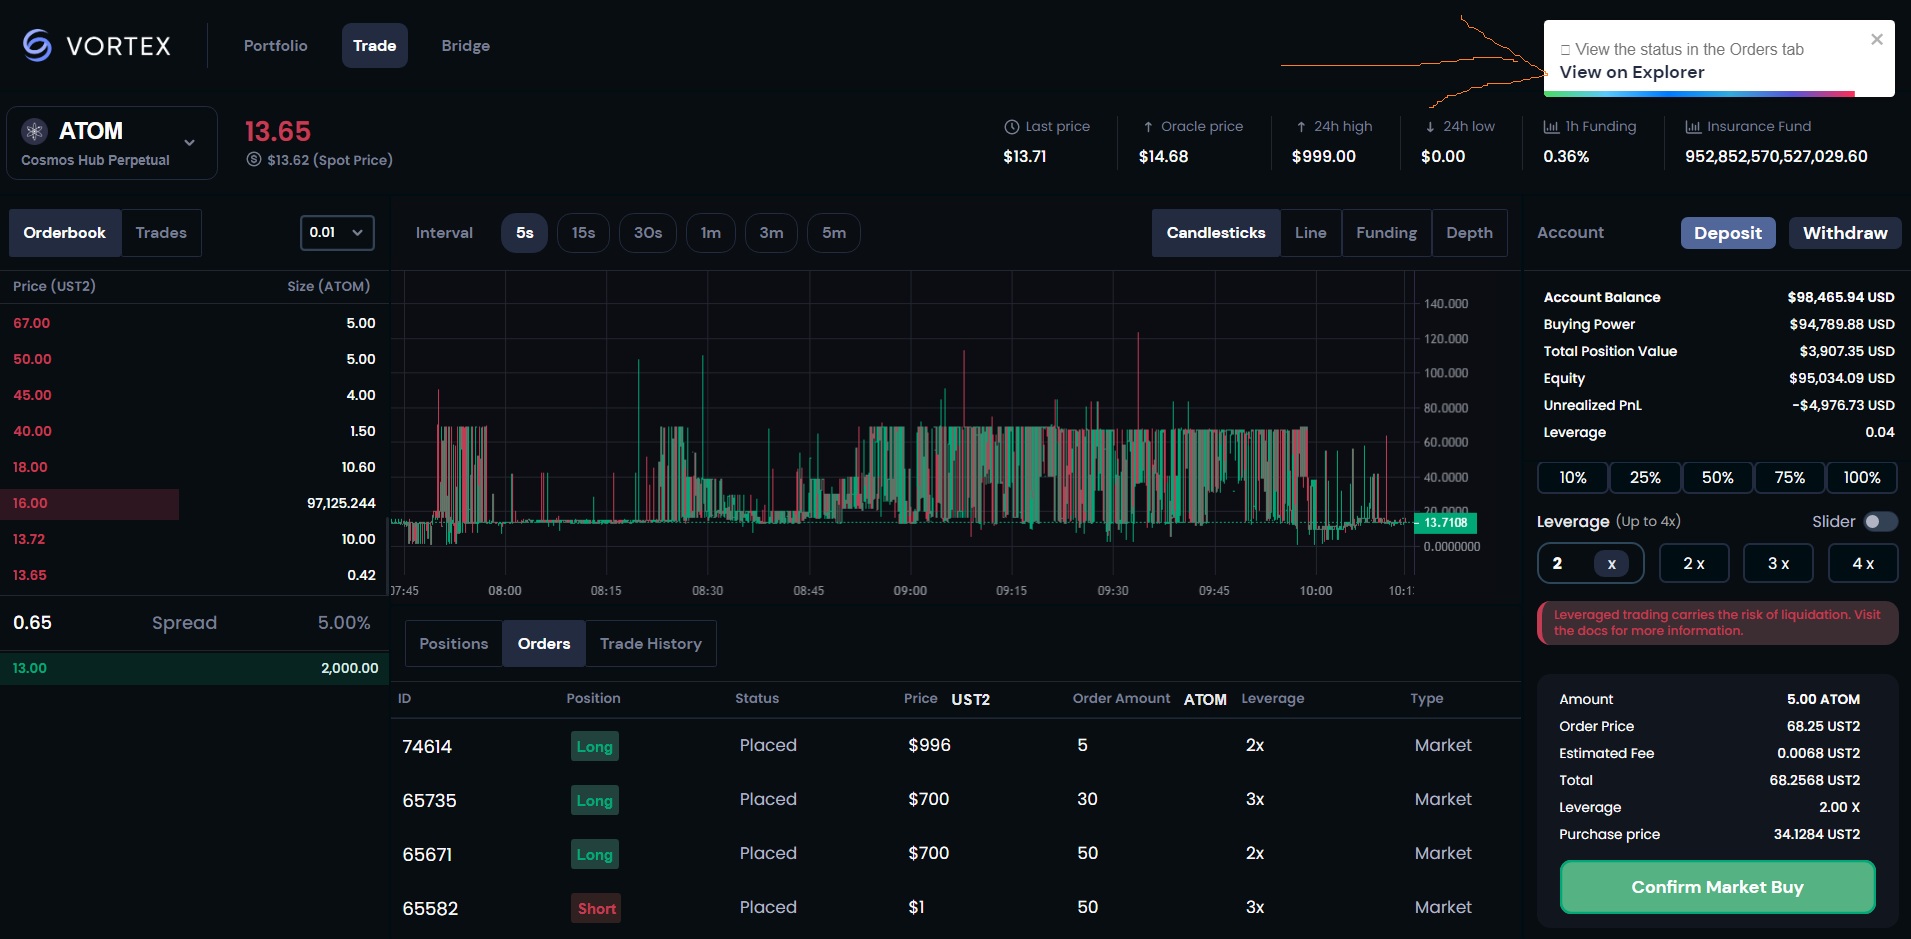Click the spot price dollar icon
The height and width of the screenshot is (939, 1911).
254,160
